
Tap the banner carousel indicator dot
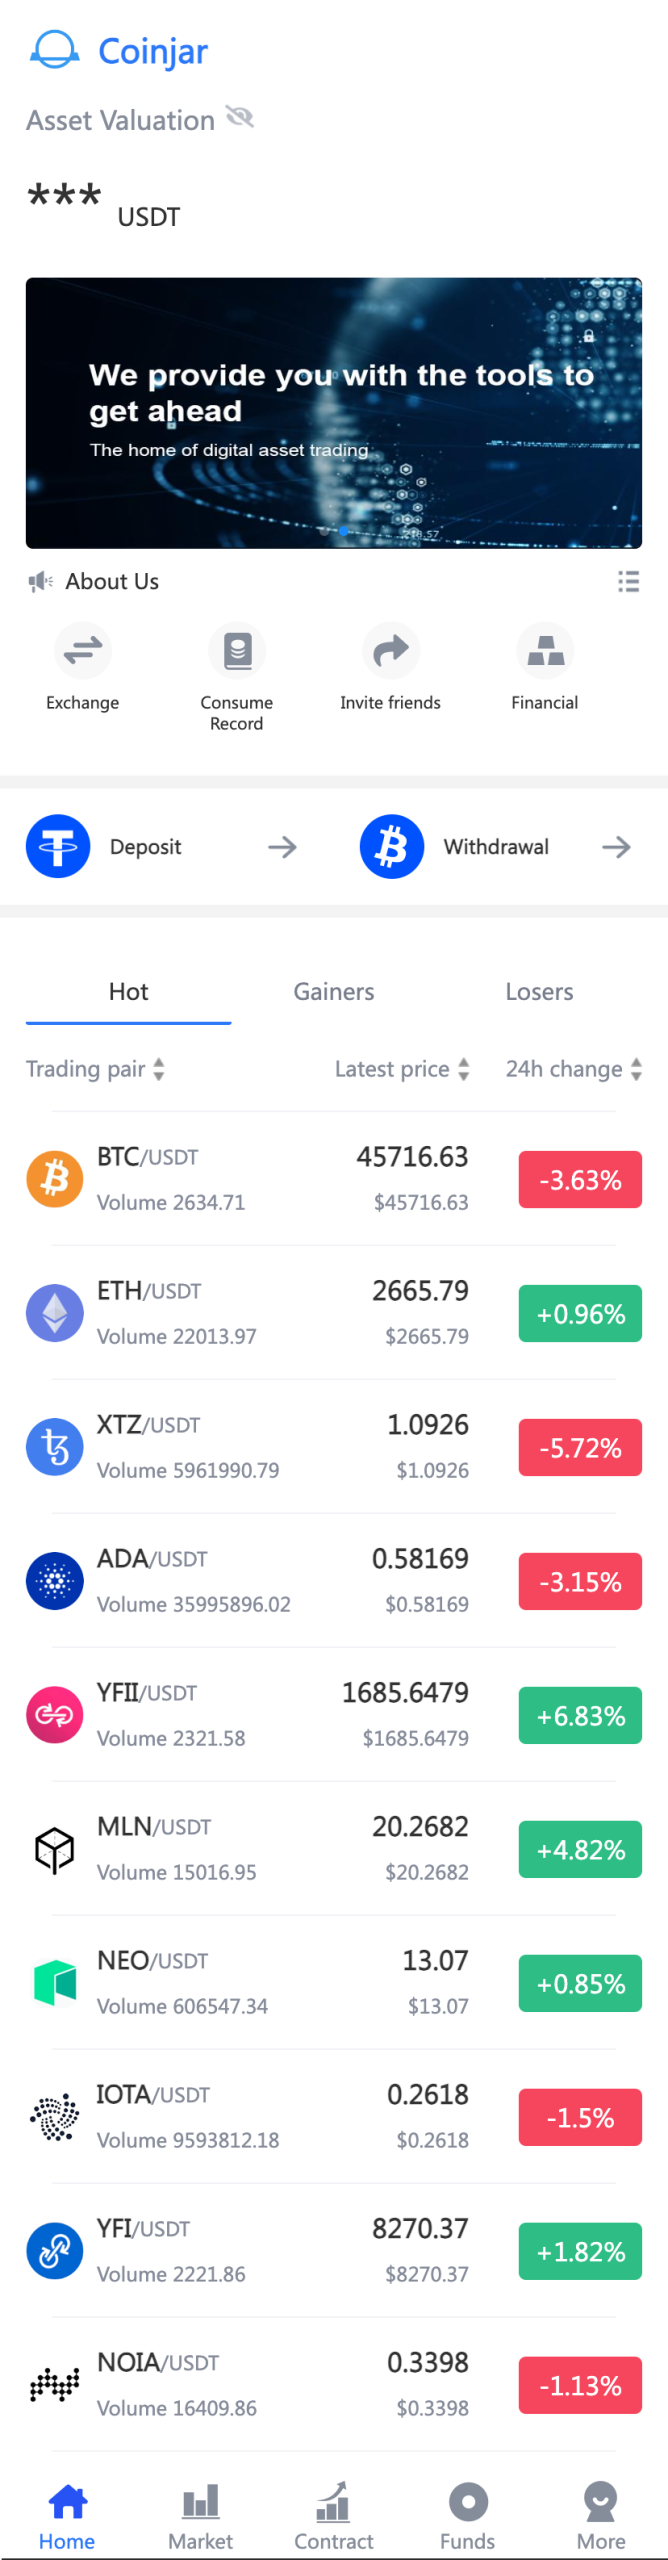(x=343, y=531)
